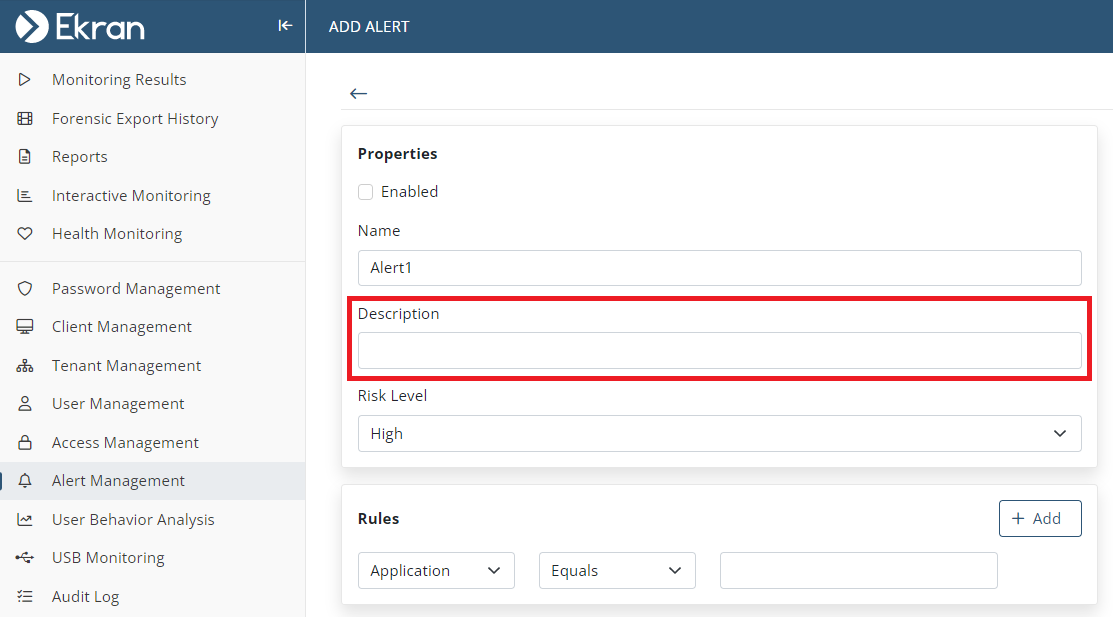Click the alert Name input field
The height and width of the screenshot is (617, 1113).
[x=719, y=268]
